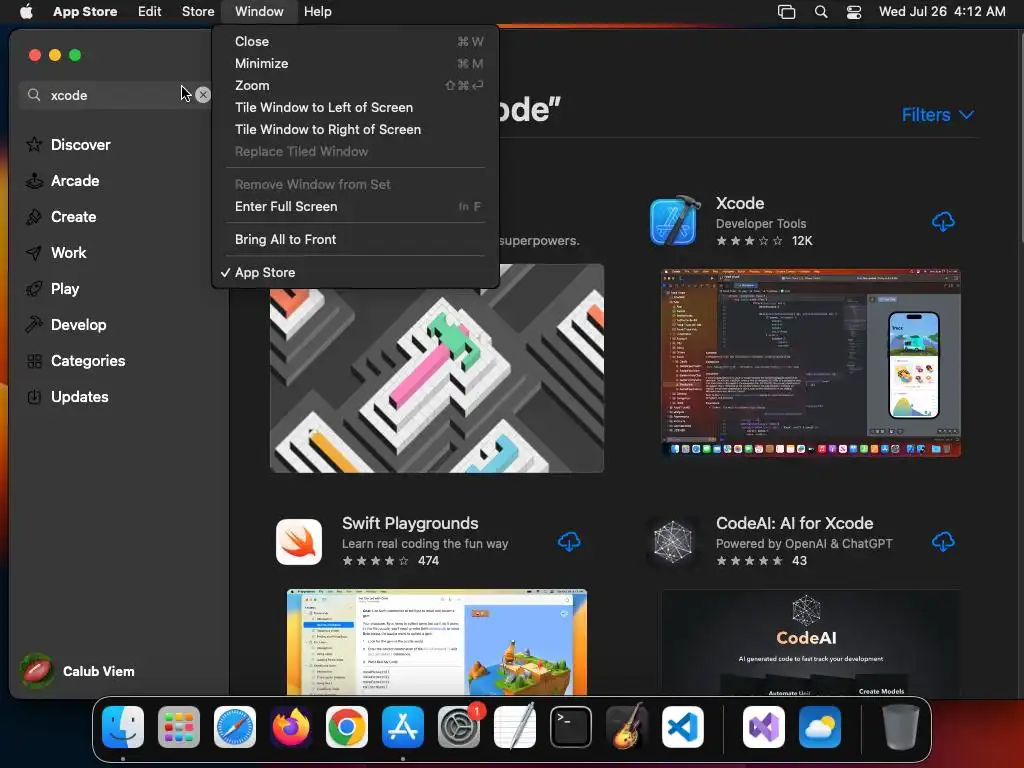The width and height of the screenshot is (1024, 768).
Task: Open Trash in the Dock
Action: [x=901, y=727]
